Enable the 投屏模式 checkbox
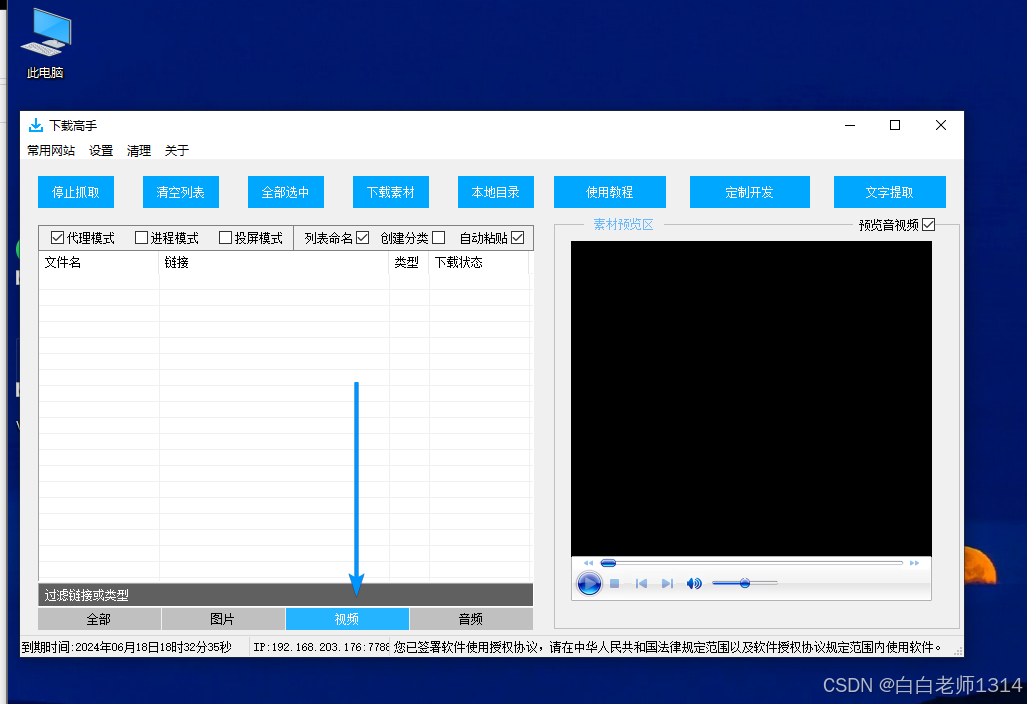 [x=225, y=238]
